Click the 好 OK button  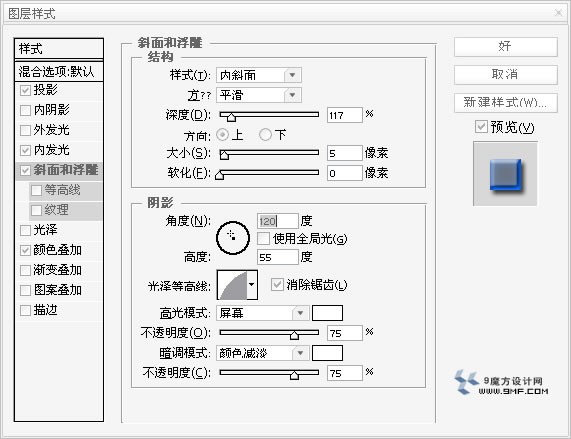coord(505,47)
